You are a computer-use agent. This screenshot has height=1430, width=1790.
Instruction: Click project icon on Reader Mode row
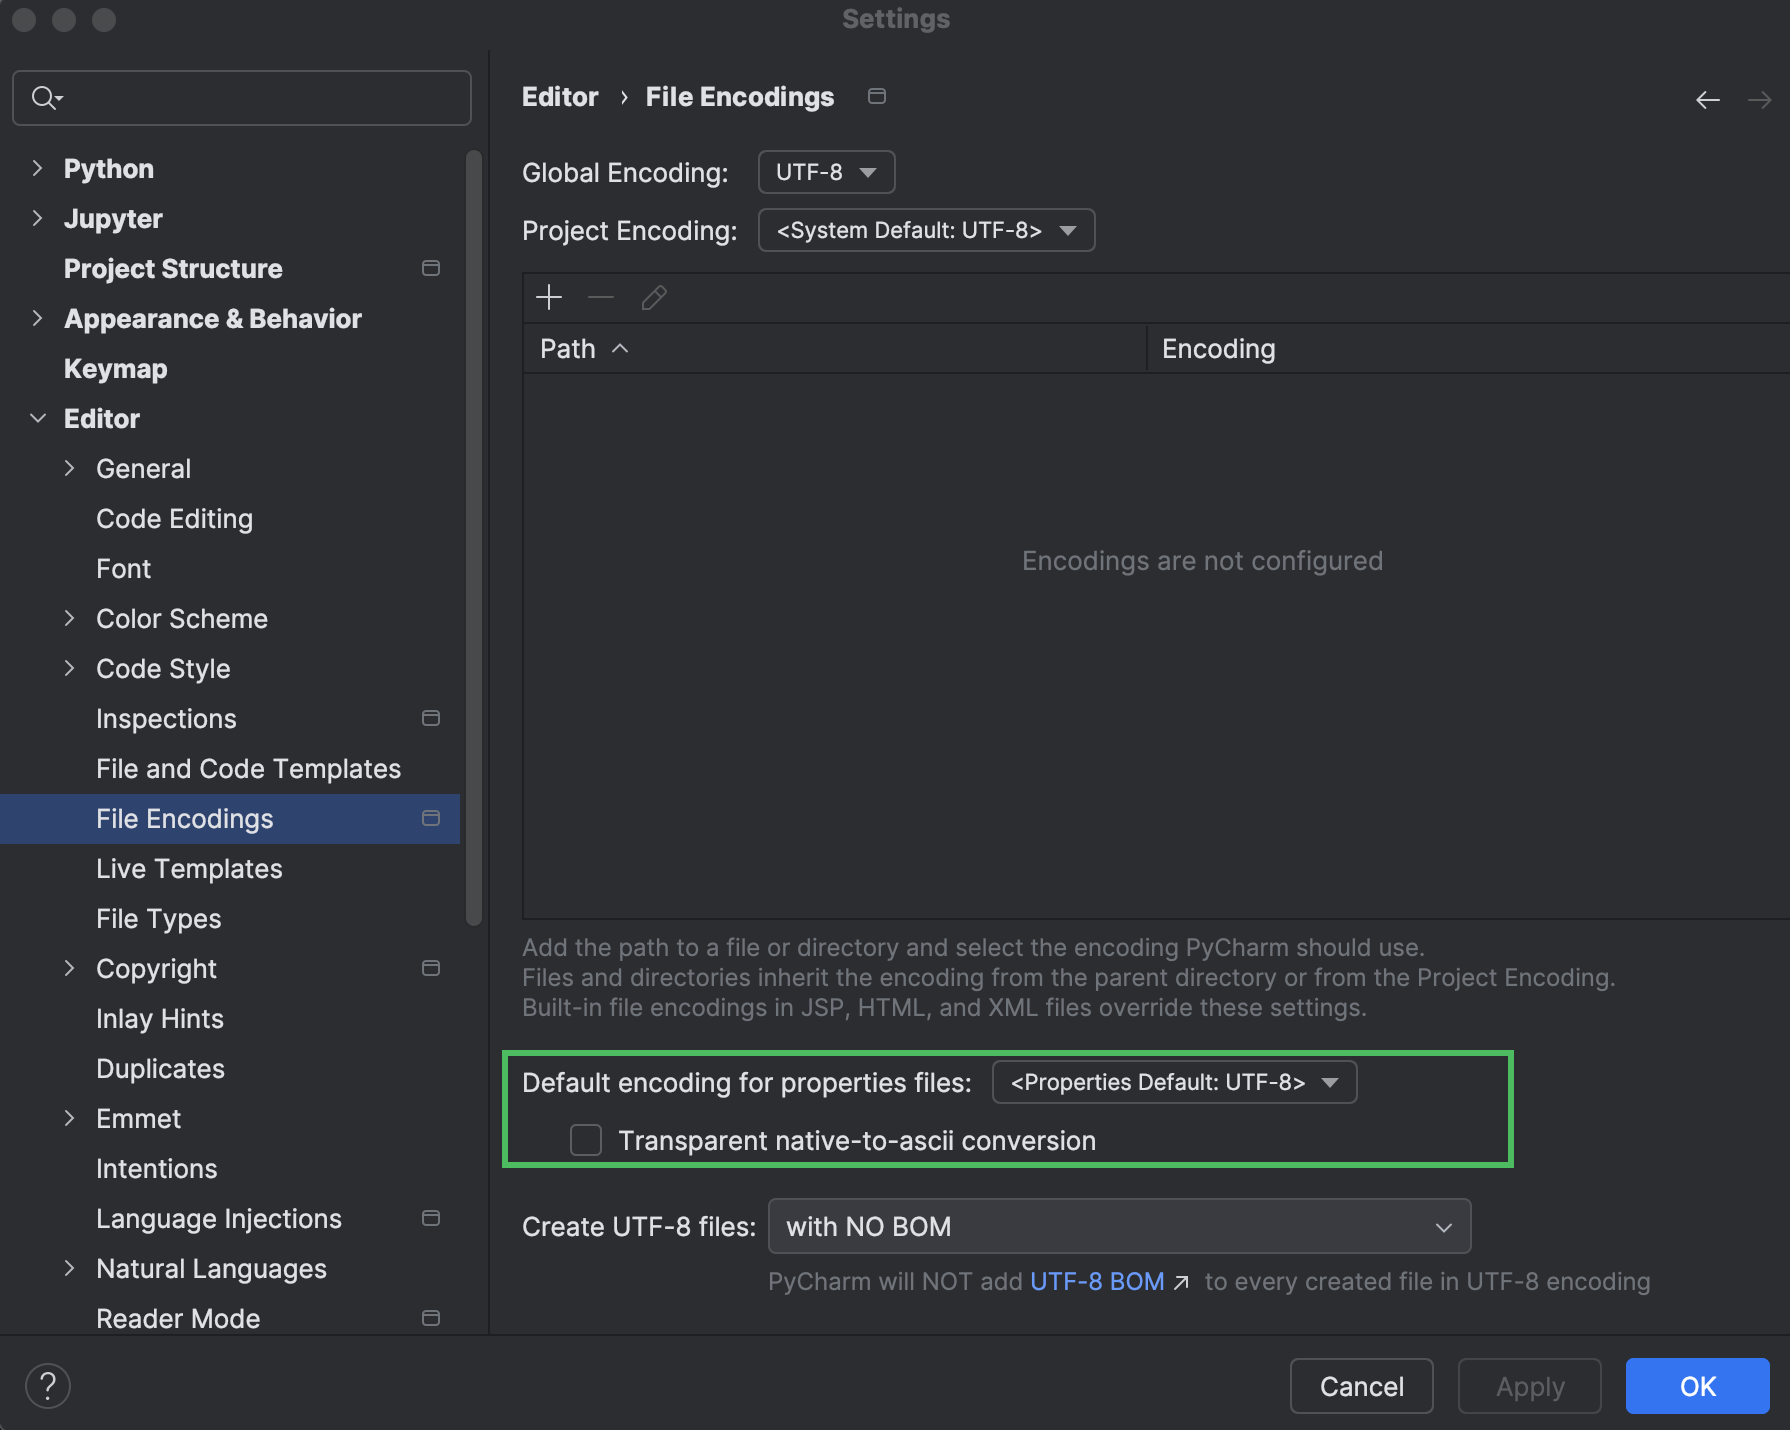tap(431, 1318)
